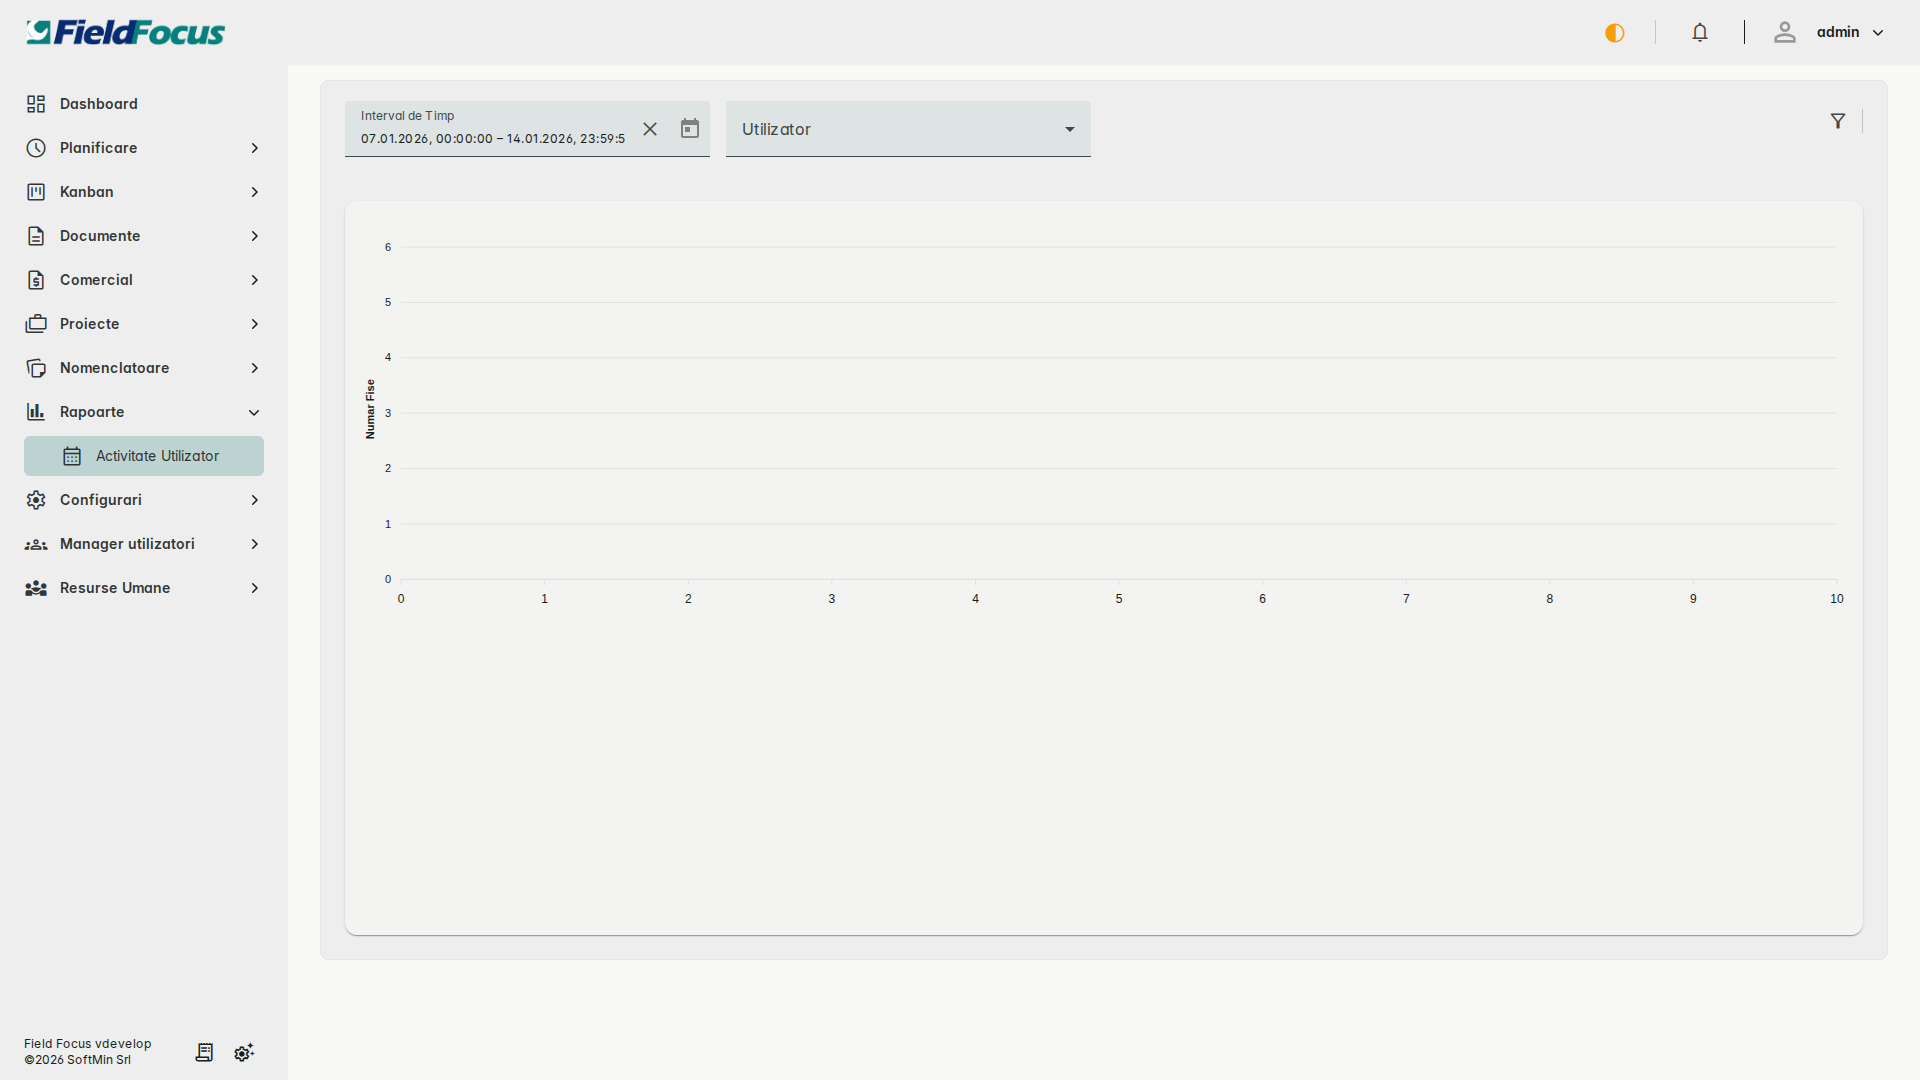Expand Kanban submenu chevron
Screen dimensions: 1920x1080
254,192
